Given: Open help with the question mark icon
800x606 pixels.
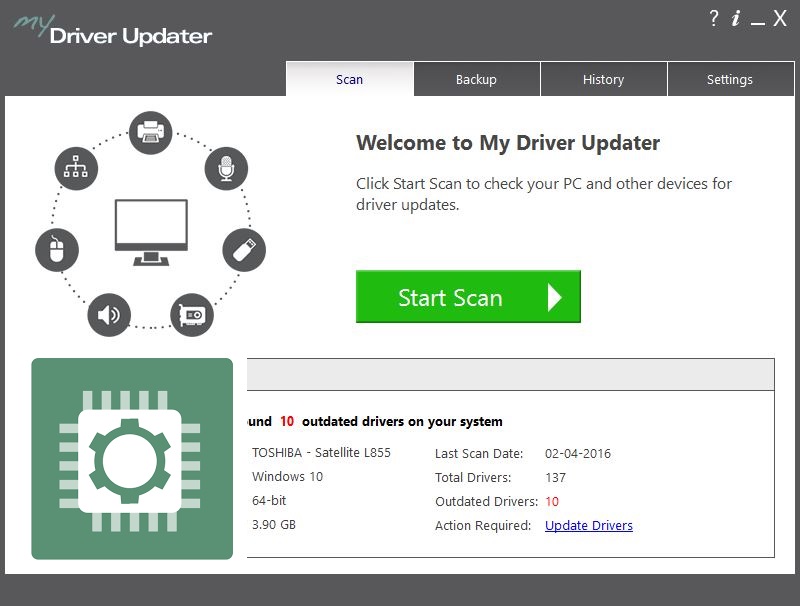Looking at the screenshot, I should (714, 18).
